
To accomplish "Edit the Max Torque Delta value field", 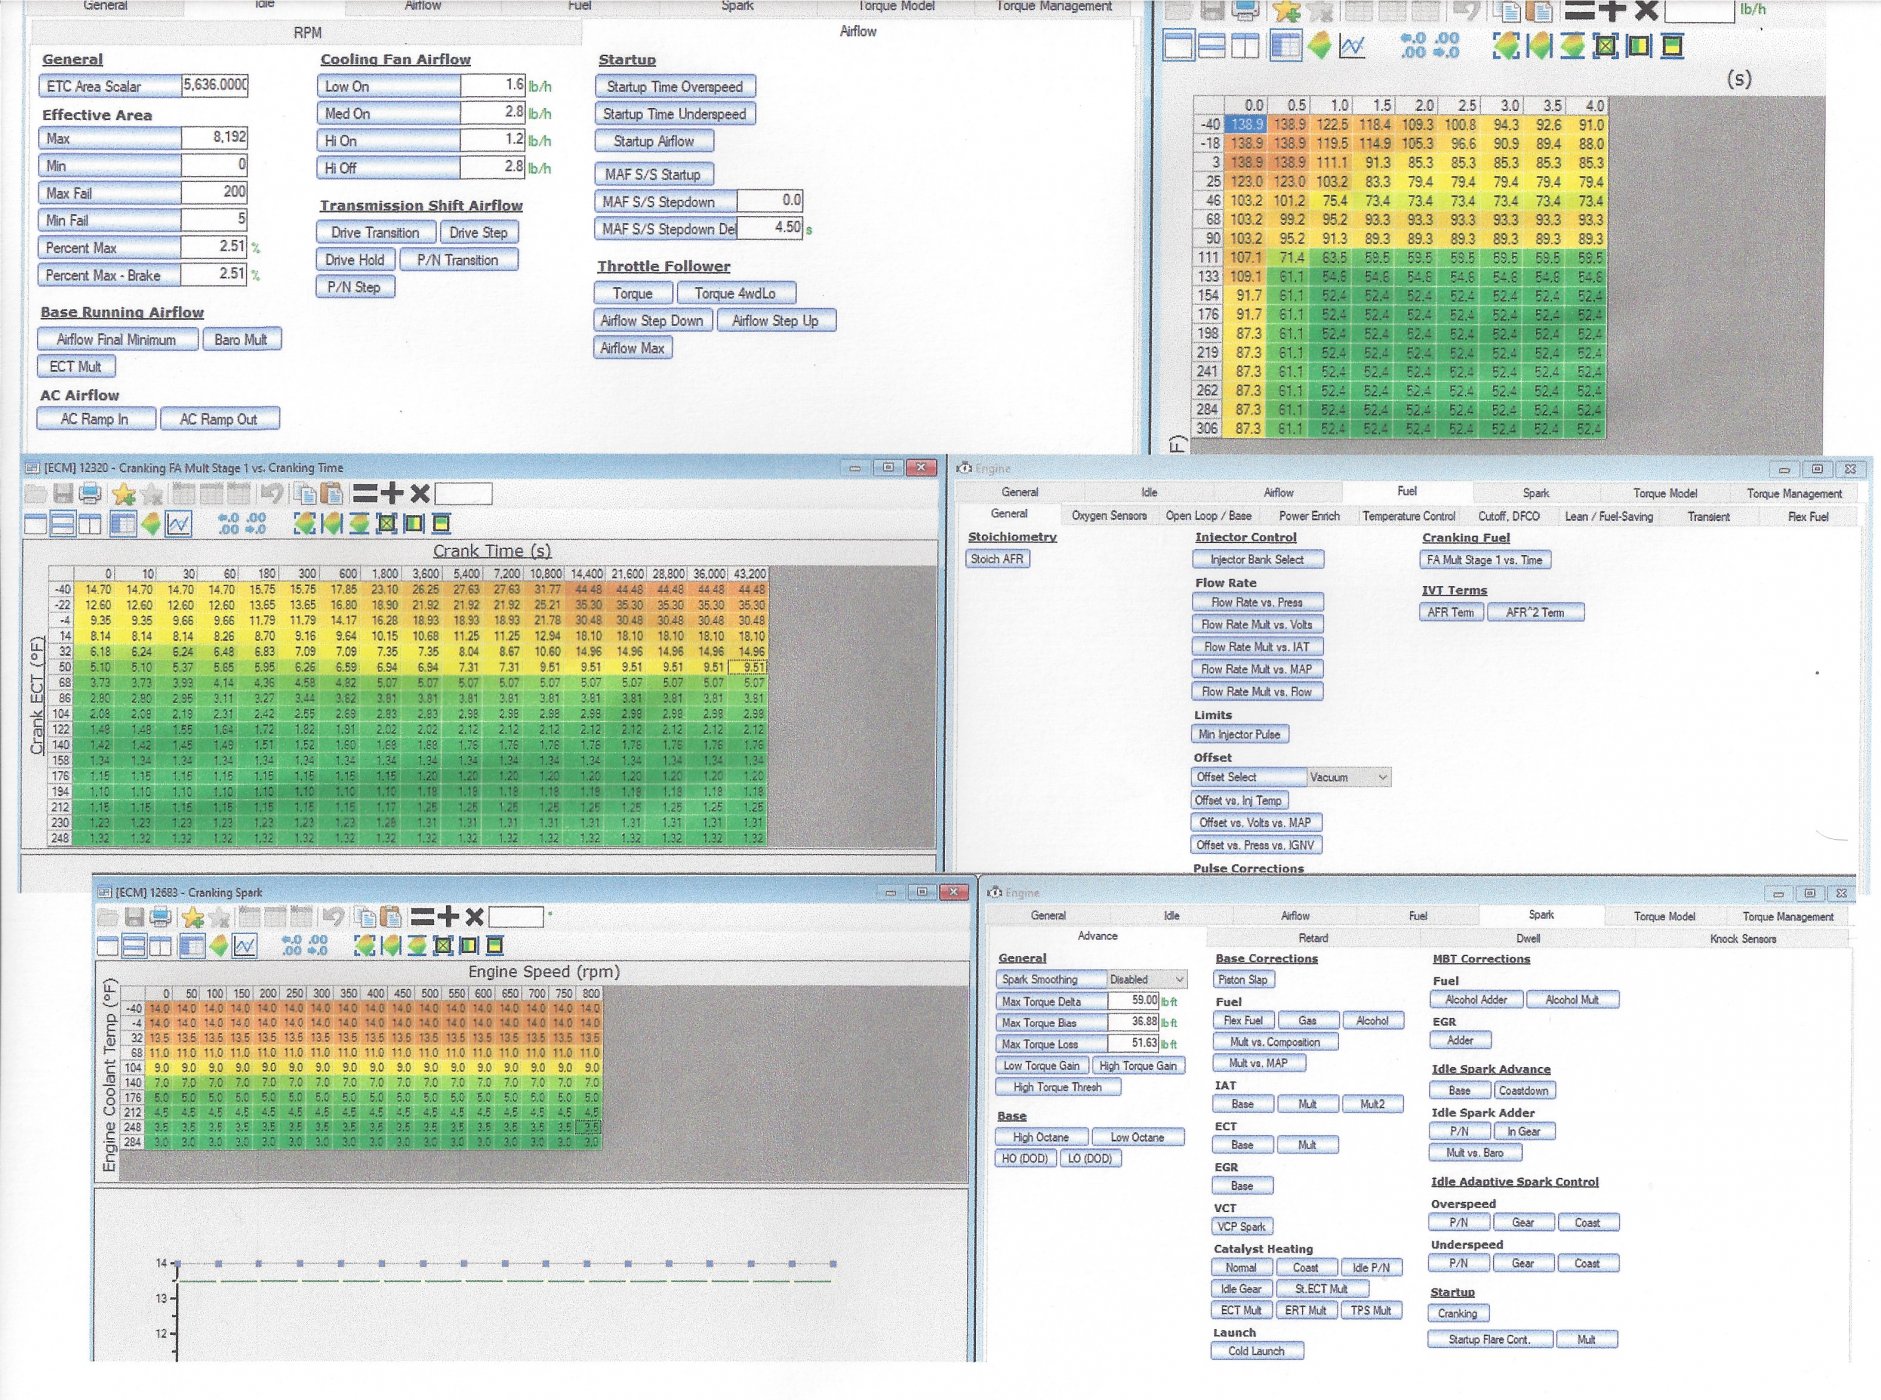I will tap(1133, 1000).
